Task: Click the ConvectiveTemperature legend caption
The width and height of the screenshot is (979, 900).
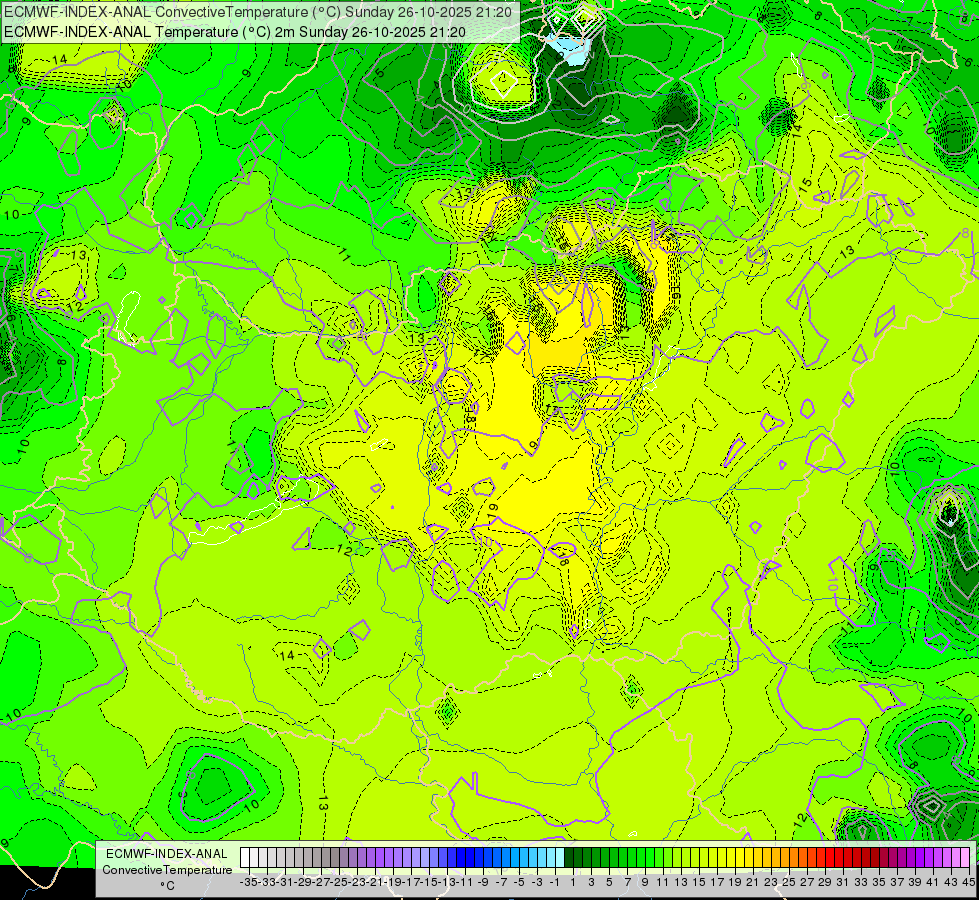Action: pos(167,869)
